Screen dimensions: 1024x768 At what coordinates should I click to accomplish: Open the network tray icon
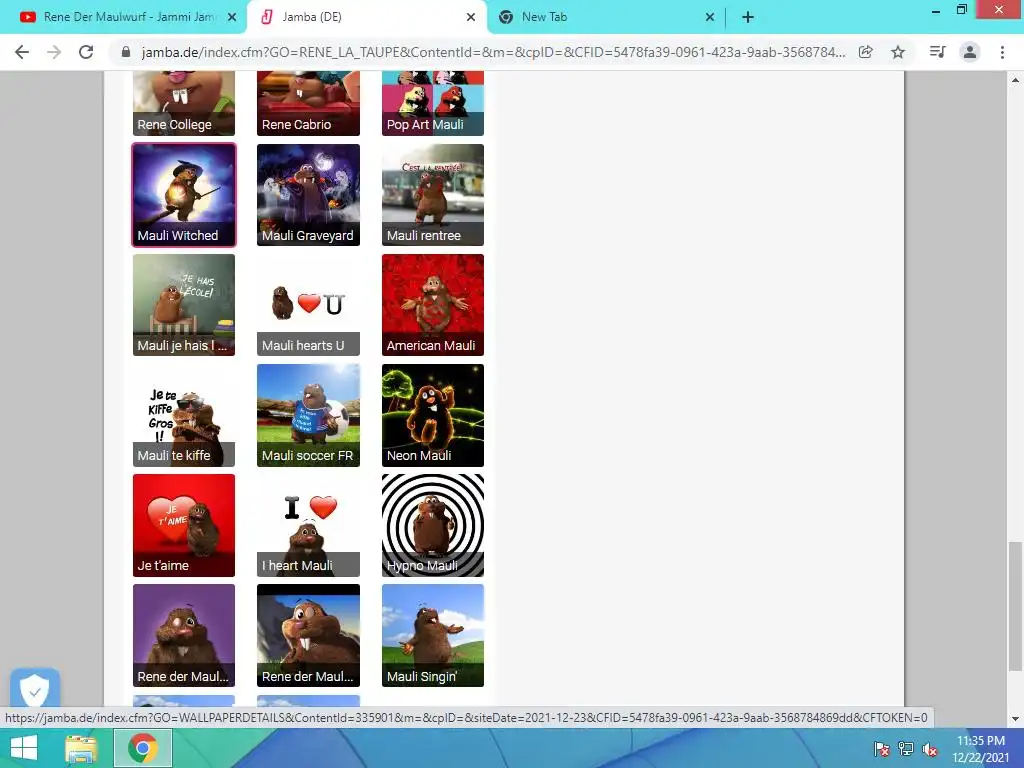[x=906, y=749]
